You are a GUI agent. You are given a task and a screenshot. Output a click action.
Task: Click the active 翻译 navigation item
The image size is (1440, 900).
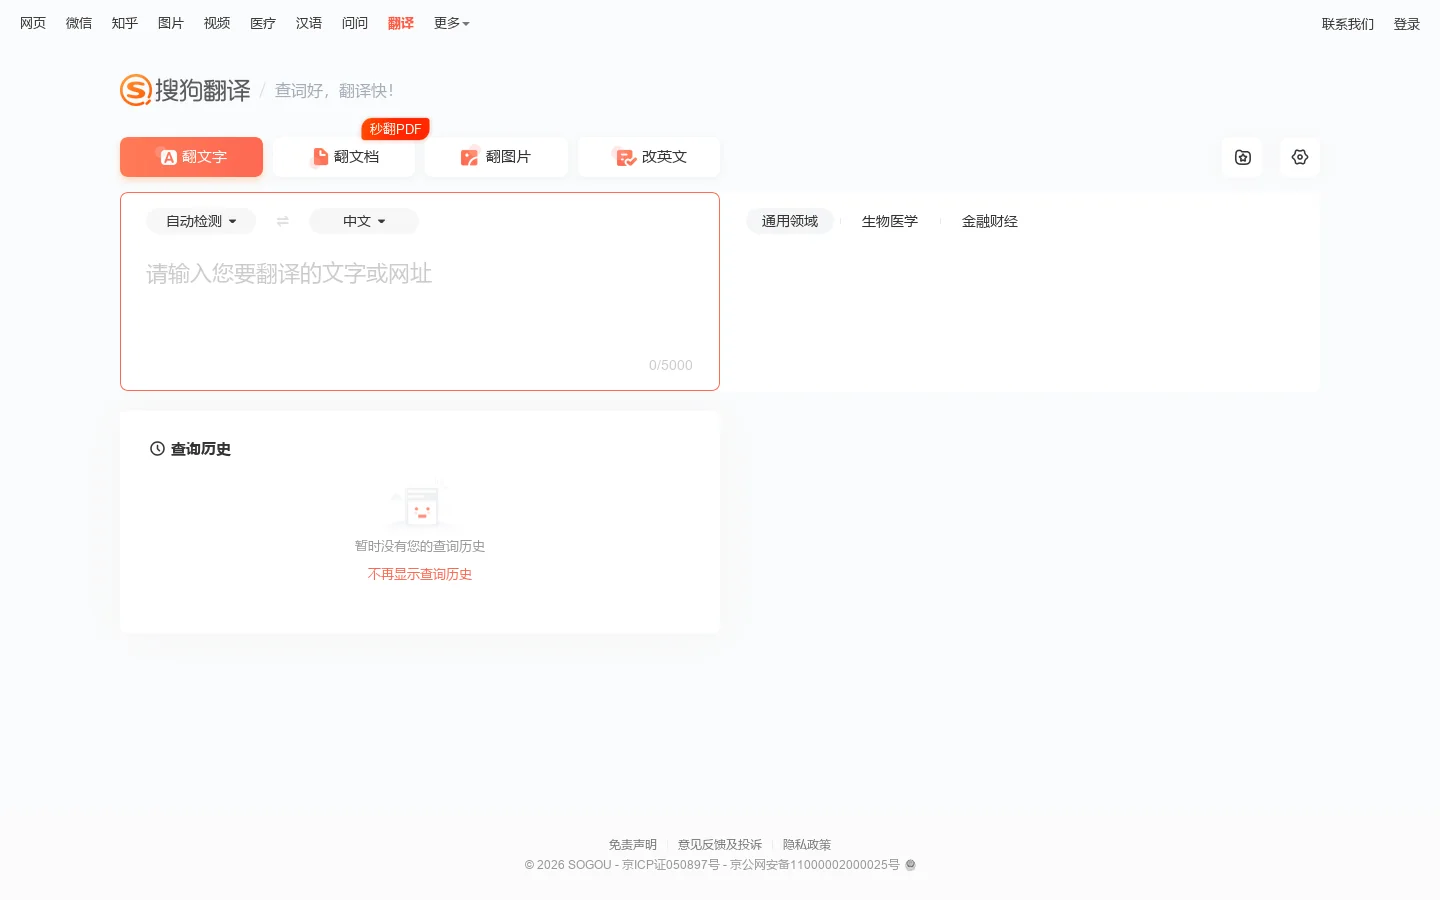(401, 23)
